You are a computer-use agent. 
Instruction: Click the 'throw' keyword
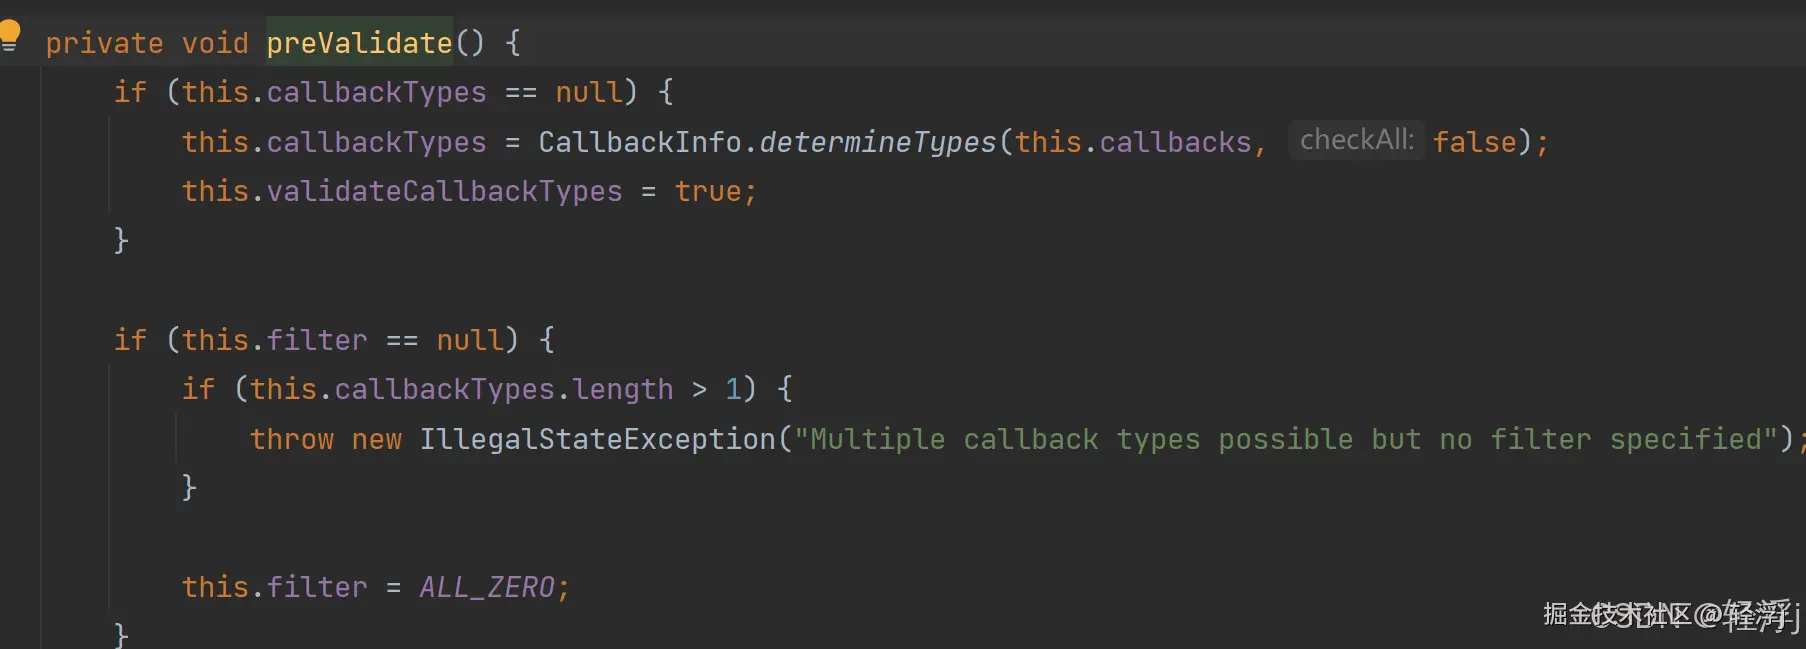292,439
